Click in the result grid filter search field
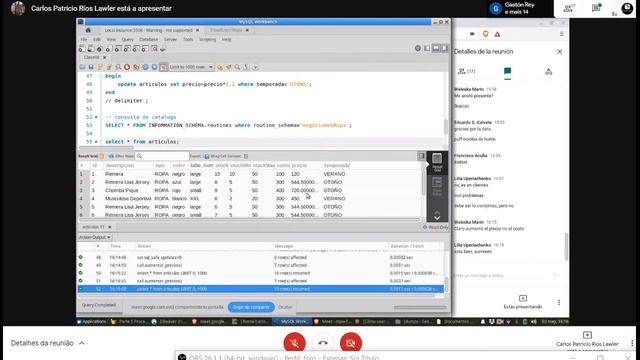Screen dimensions: 640x360 point(162,156)
